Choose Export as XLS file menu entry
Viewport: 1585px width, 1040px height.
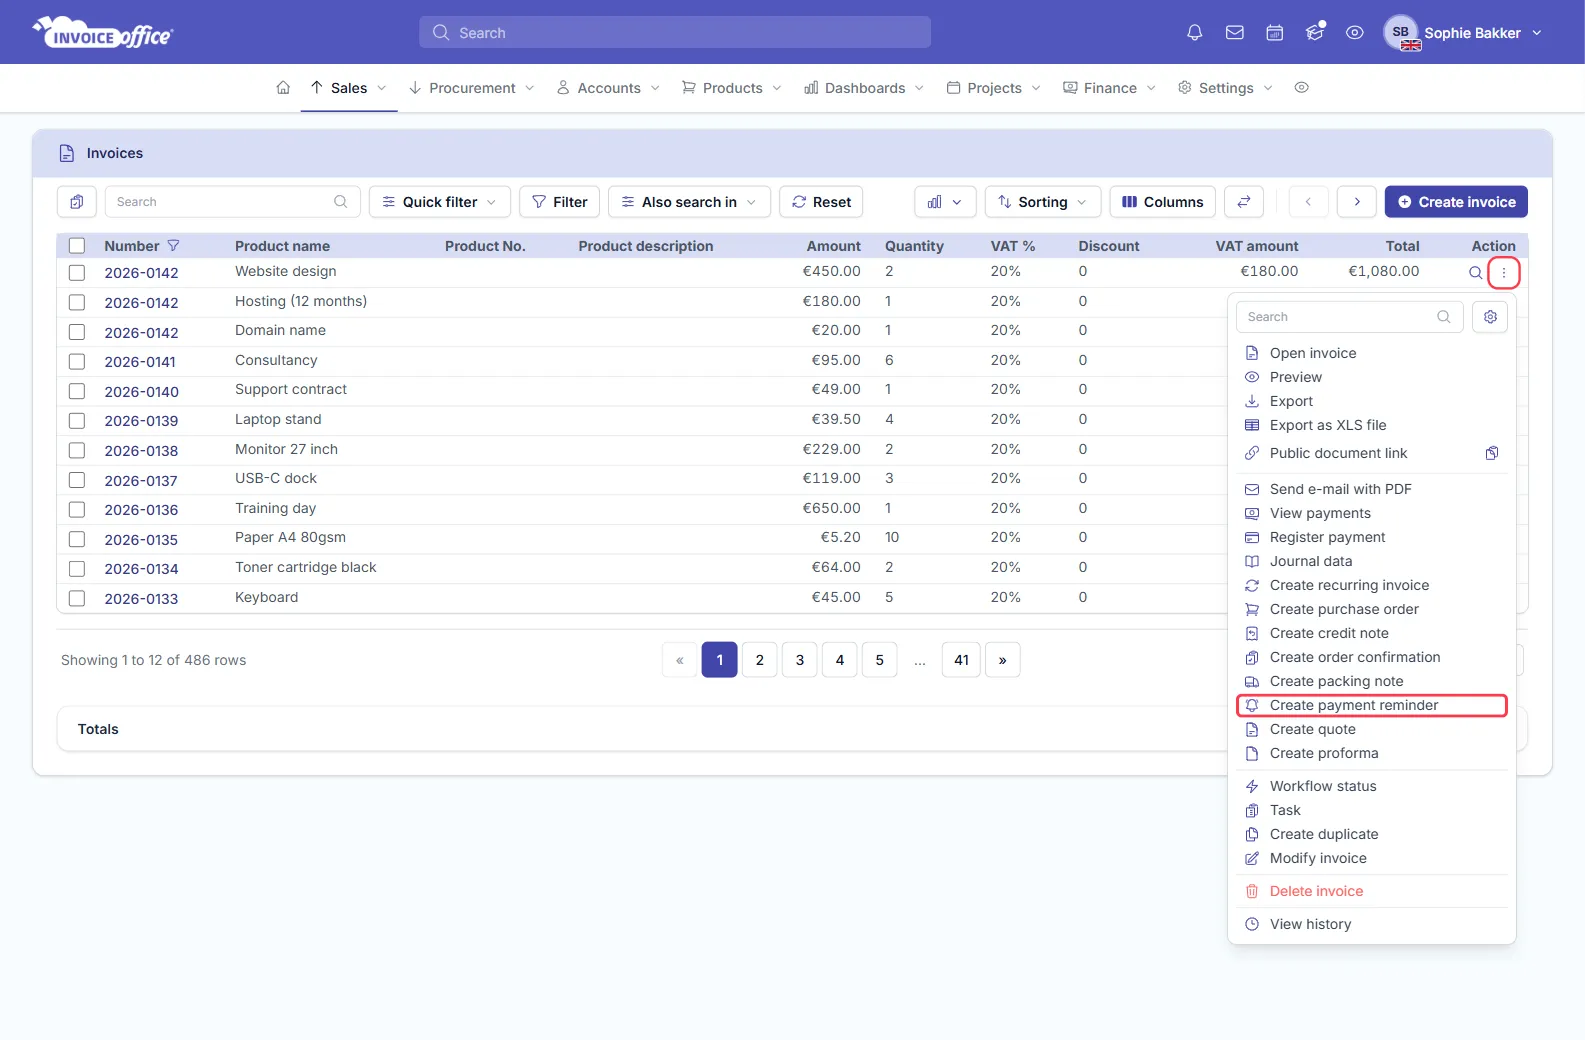click(1328, 425)
